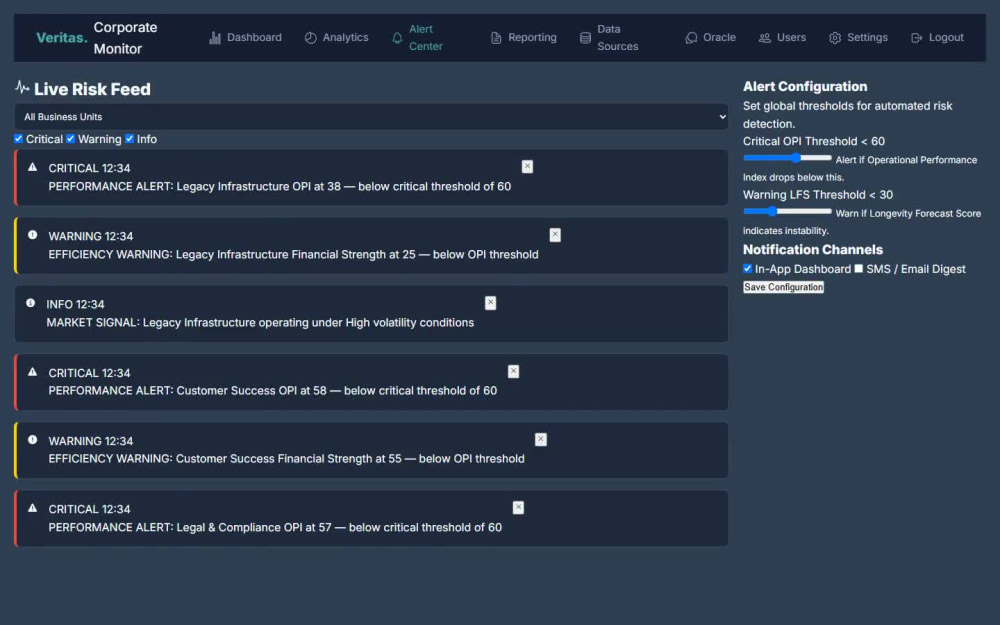This screenshot has height=625, width=1000.
Task: Click the Oracle chat bubble icon
Action: pyautogui.click(x=691, y=38)
